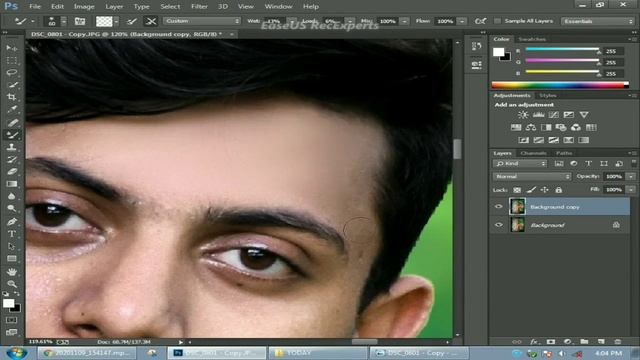Select the Crop tool
Image resolution: width=640 pixels, height=360 pixels.
point(11,97)
